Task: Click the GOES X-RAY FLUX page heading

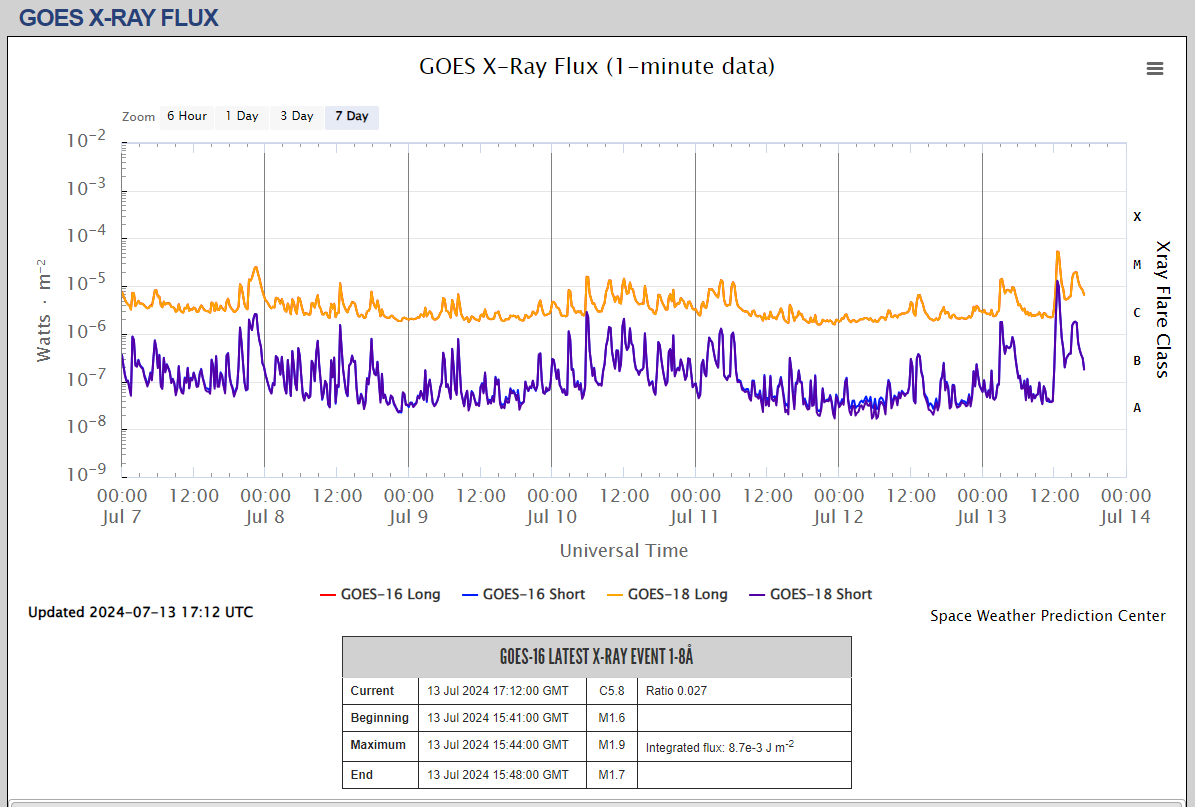Action: tap(118, 18)
